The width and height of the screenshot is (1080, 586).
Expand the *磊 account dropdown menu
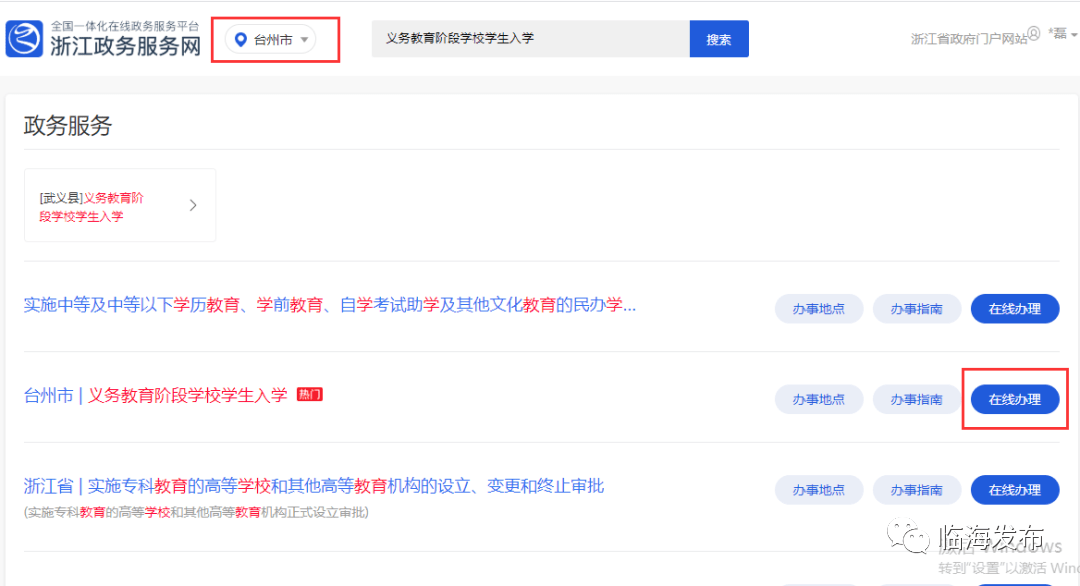(x=1062, y=33)
